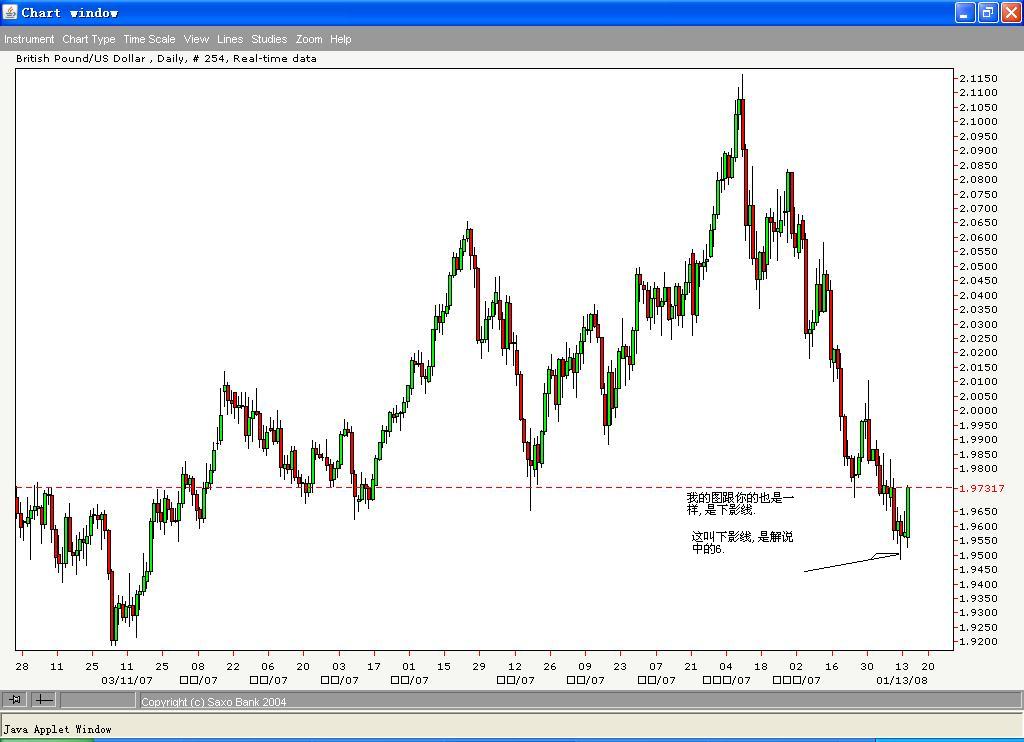Open the Chart Type menu
This screenshot has height=742, width=1024.
(89, 39)
